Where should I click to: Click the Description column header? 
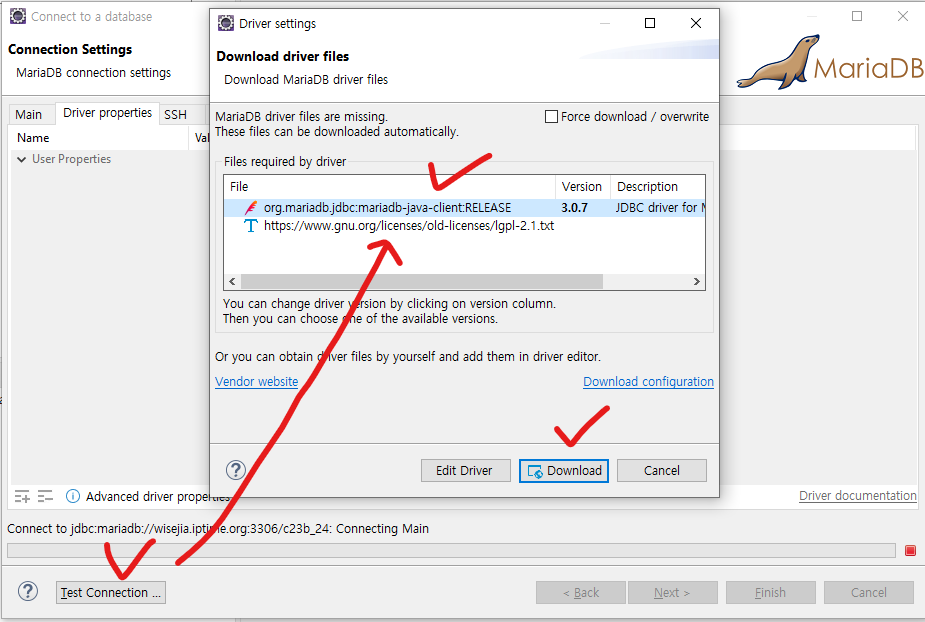click(658, 186)
